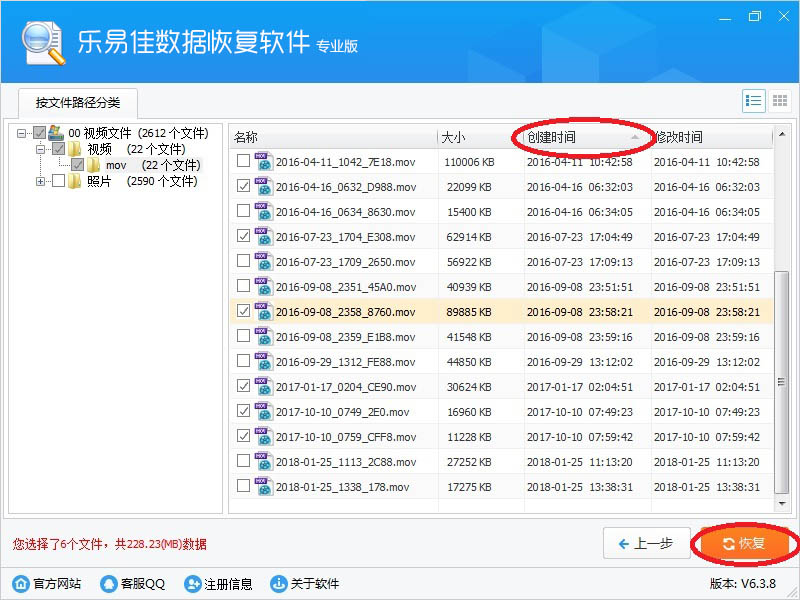Select the 按文件路径分类 tab
This screenshot has width=800, height=600.
click(77, 103)
